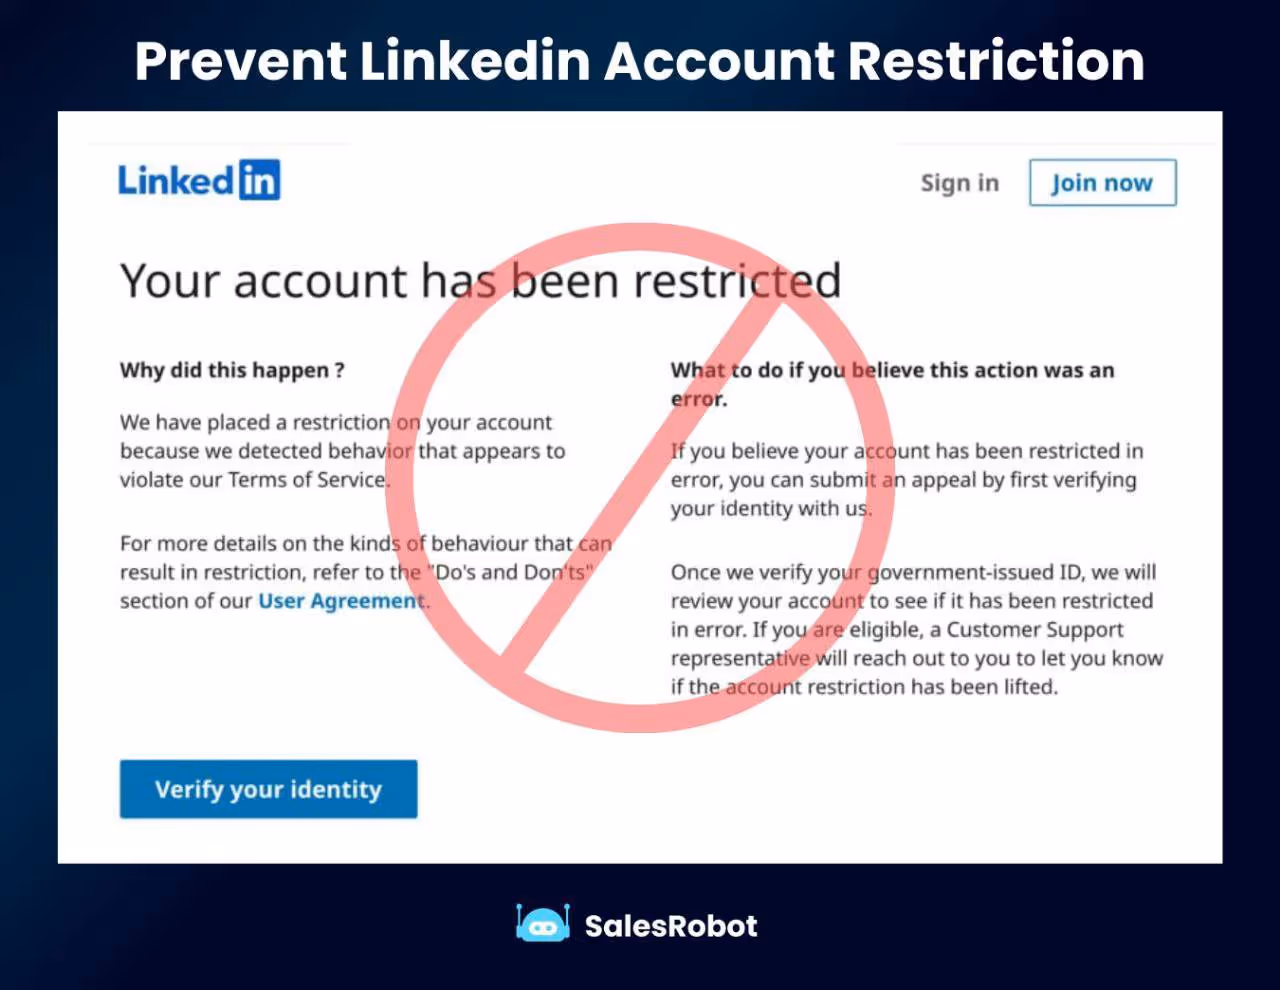The width and height of the screenshot is (1280, 990).
Task: Select the LinkedIn wordmark logo
Action: [x=198, y=180]
